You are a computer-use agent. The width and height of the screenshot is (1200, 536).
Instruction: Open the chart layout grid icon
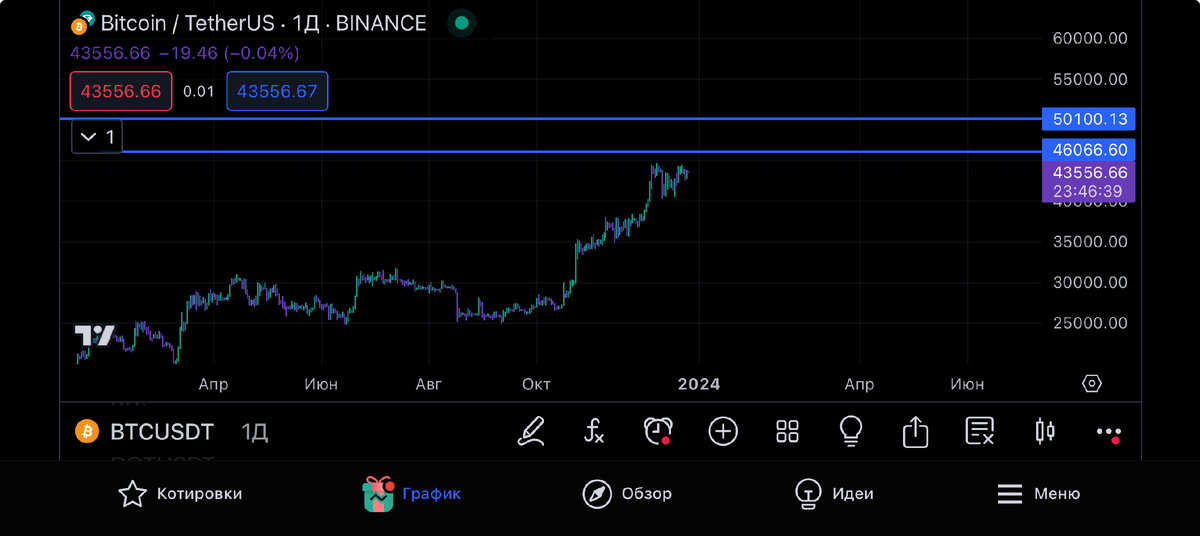788,431
